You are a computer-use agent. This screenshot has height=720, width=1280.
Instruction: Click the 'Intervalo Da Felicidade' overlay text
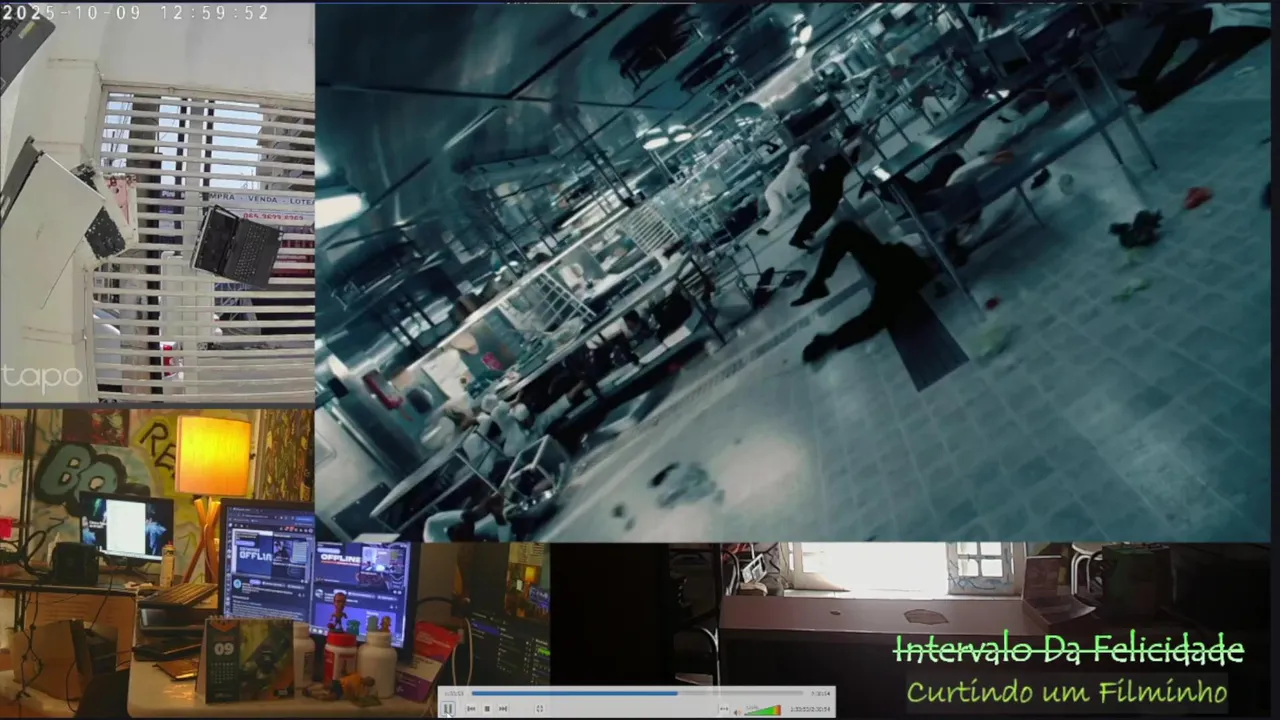click(x=1068, y=651)
